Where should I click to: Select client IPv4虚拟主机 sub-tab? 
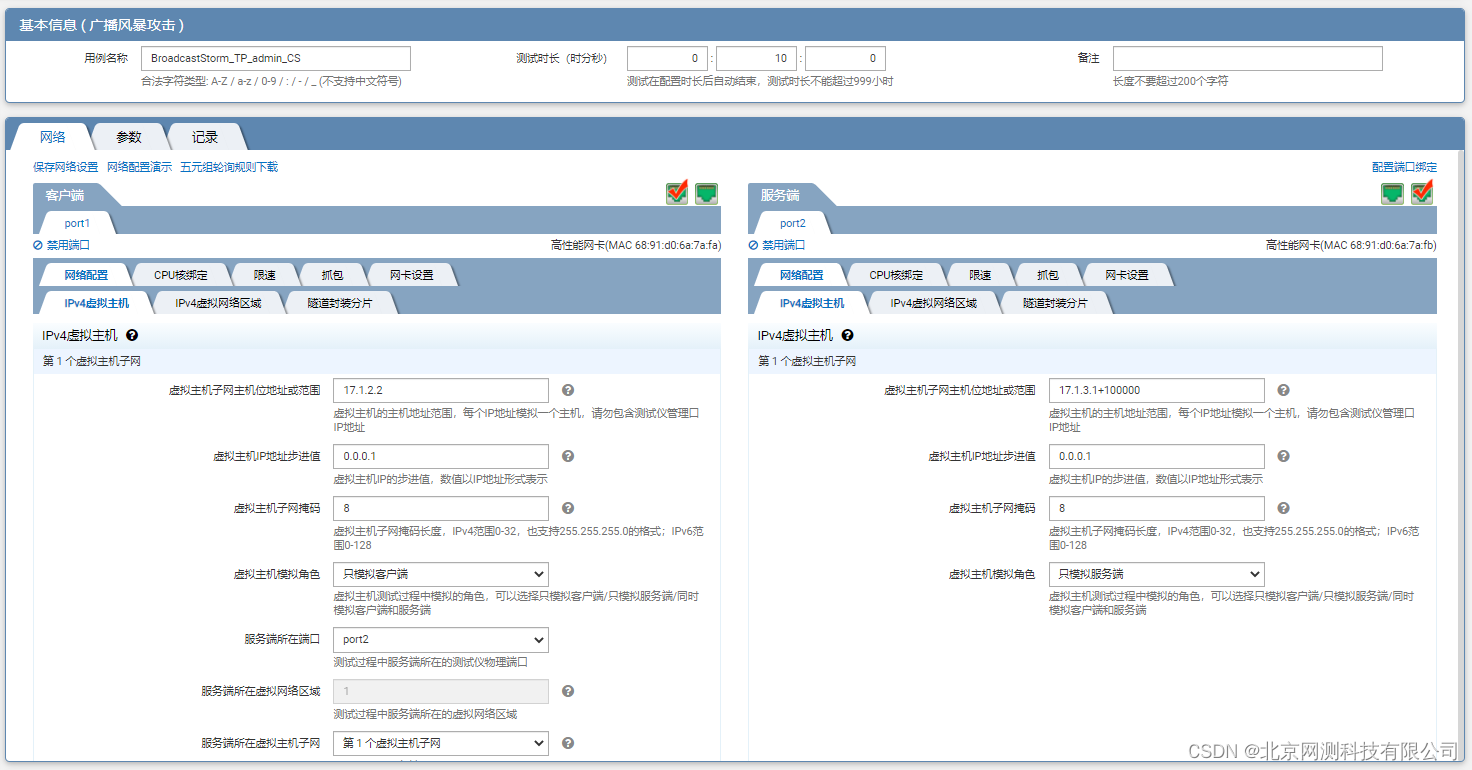click(97, 303)
